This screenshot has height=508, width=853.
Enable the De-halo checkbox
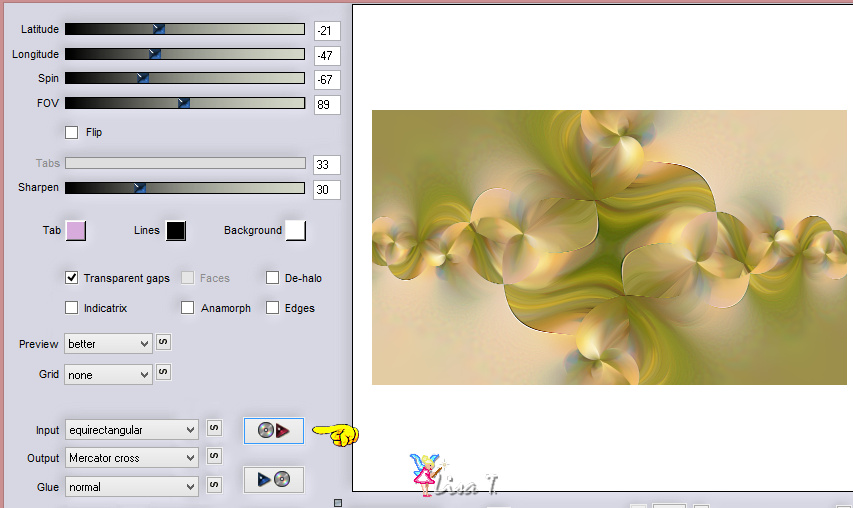(x=272, y=278)
